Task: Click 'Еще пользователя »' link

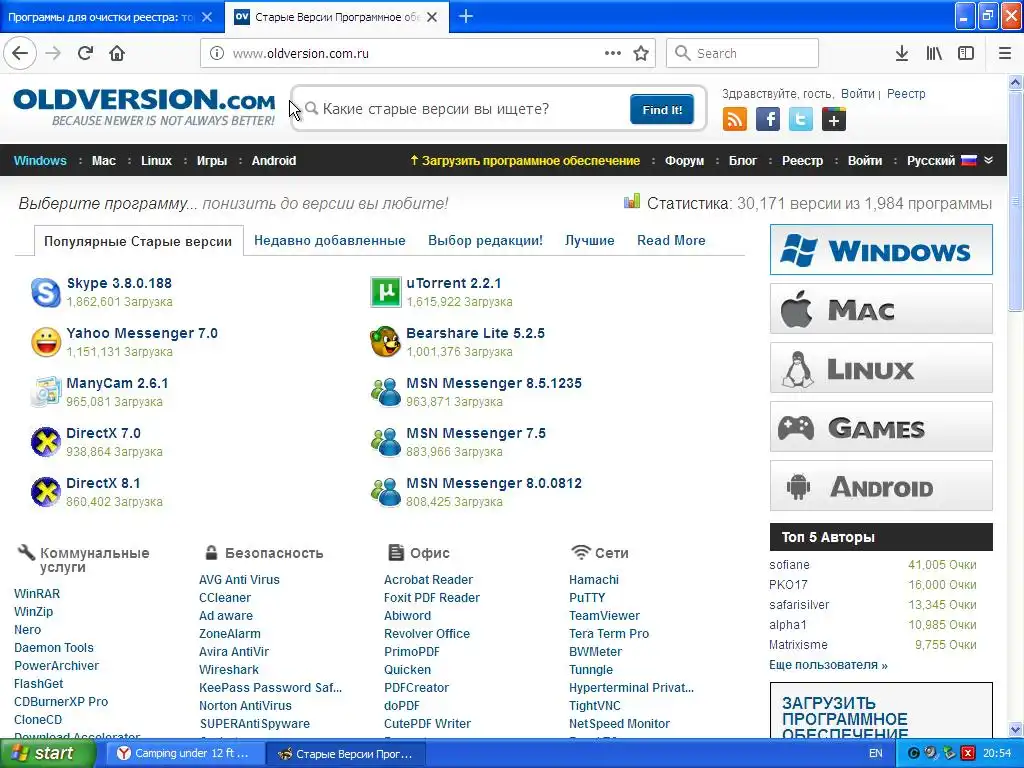Action: click(828, 665)
